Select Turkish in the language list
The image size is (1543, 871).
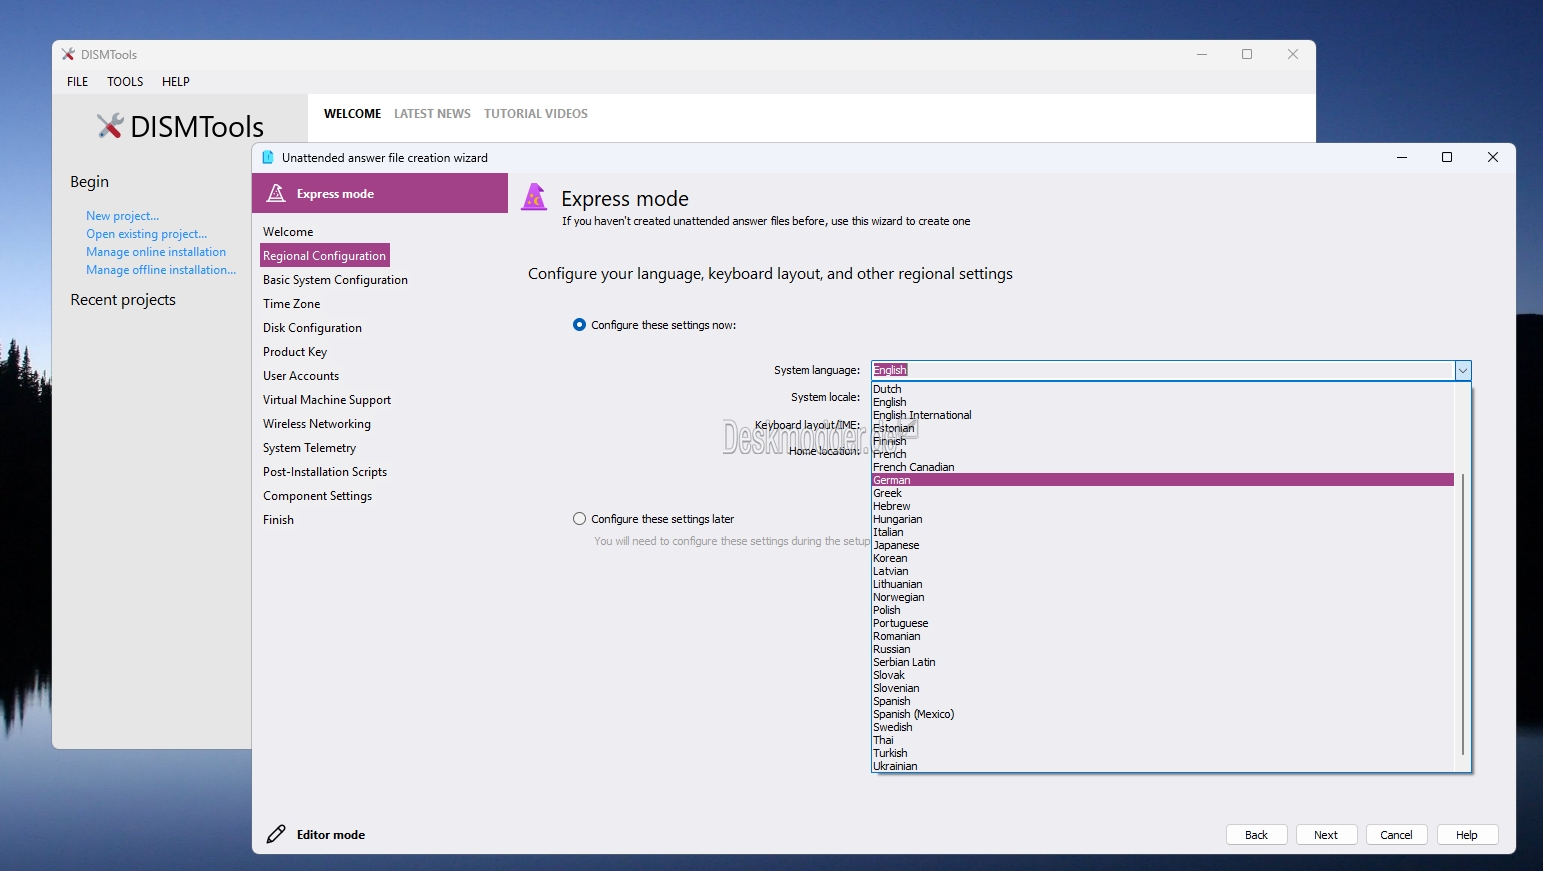(1163, 753)
